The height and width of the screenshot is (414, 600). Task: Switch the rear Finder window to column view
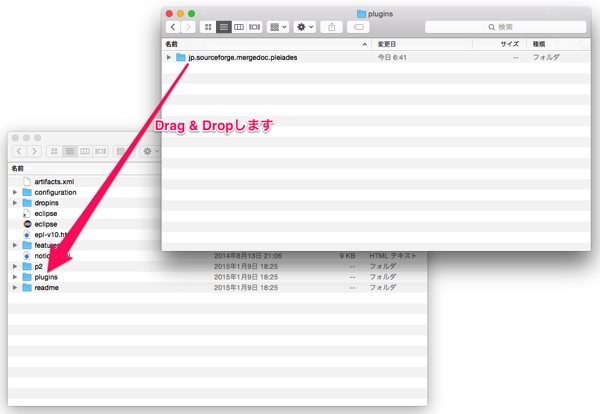[x=85, y=151]
